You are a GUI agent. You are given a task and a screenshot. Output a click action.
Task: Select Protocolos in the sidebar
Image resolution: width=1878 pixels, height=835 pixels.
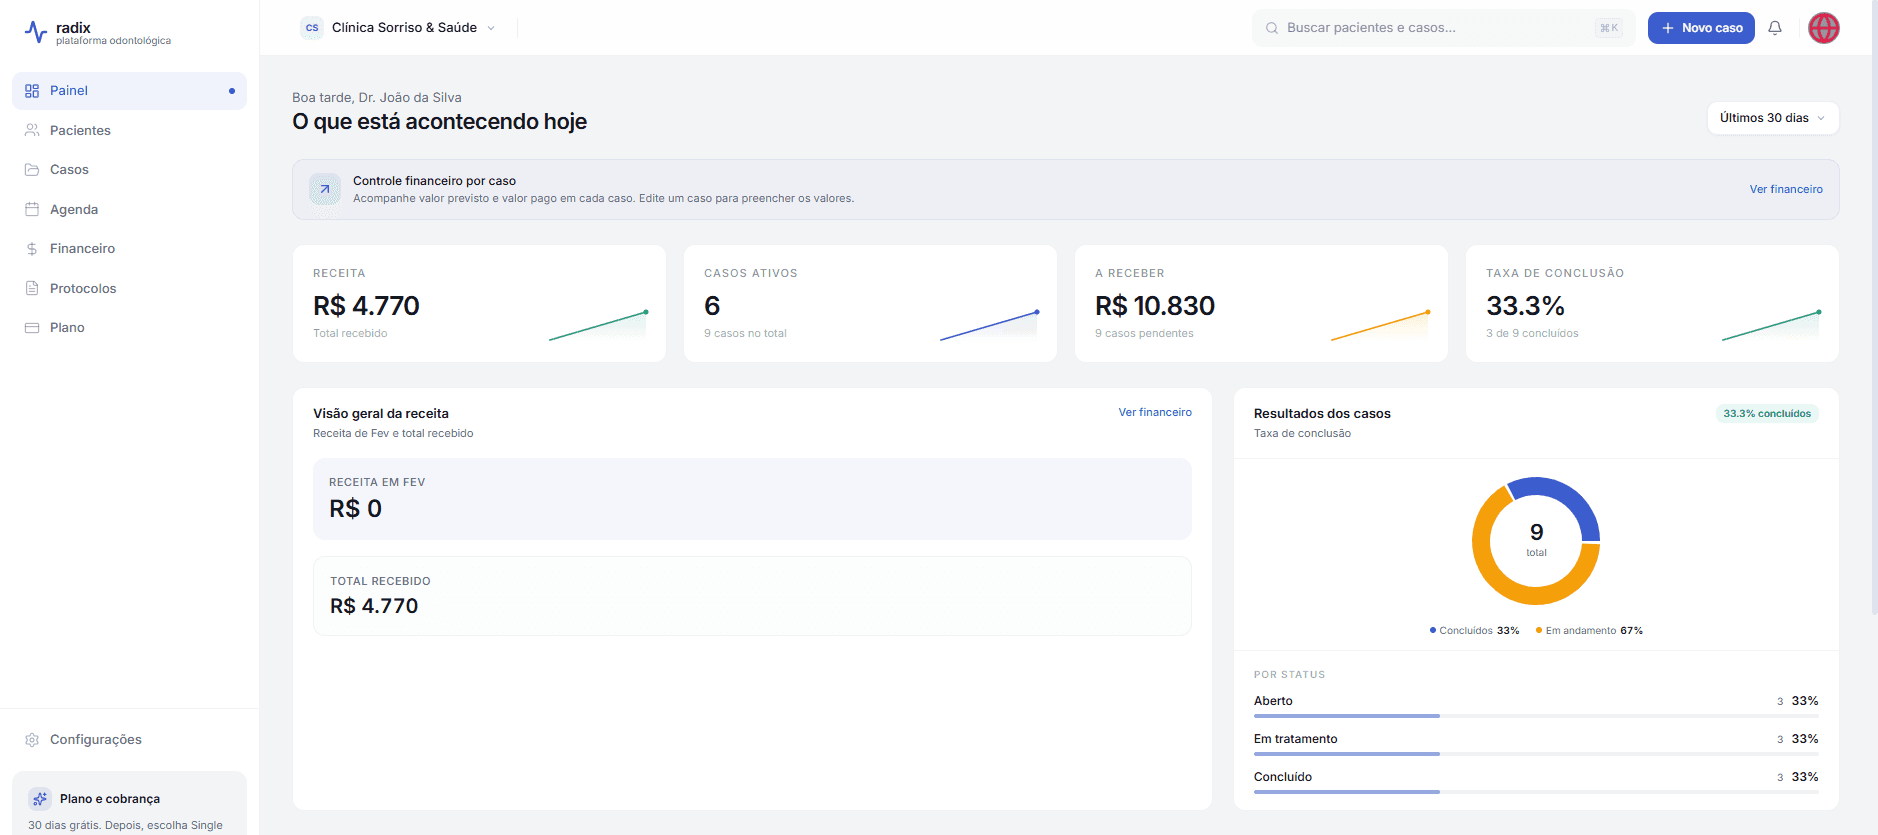(83, 289)
